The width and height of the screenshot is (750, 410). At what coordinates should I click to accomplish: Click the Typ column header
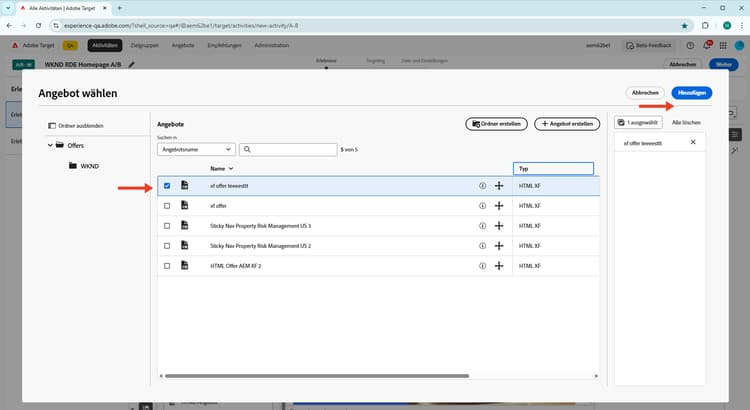pyautogui.click(x=553, y=168)
